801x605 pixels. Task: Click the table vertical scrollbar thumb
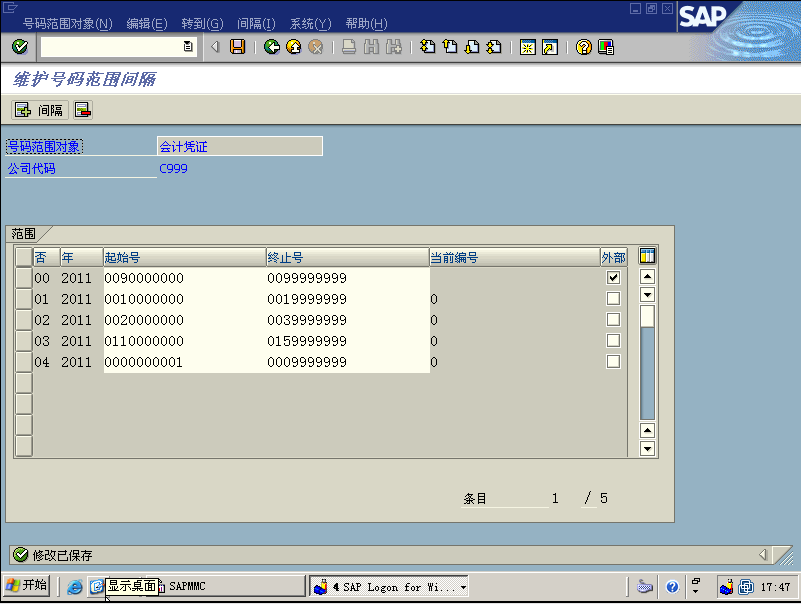[647, 318]
